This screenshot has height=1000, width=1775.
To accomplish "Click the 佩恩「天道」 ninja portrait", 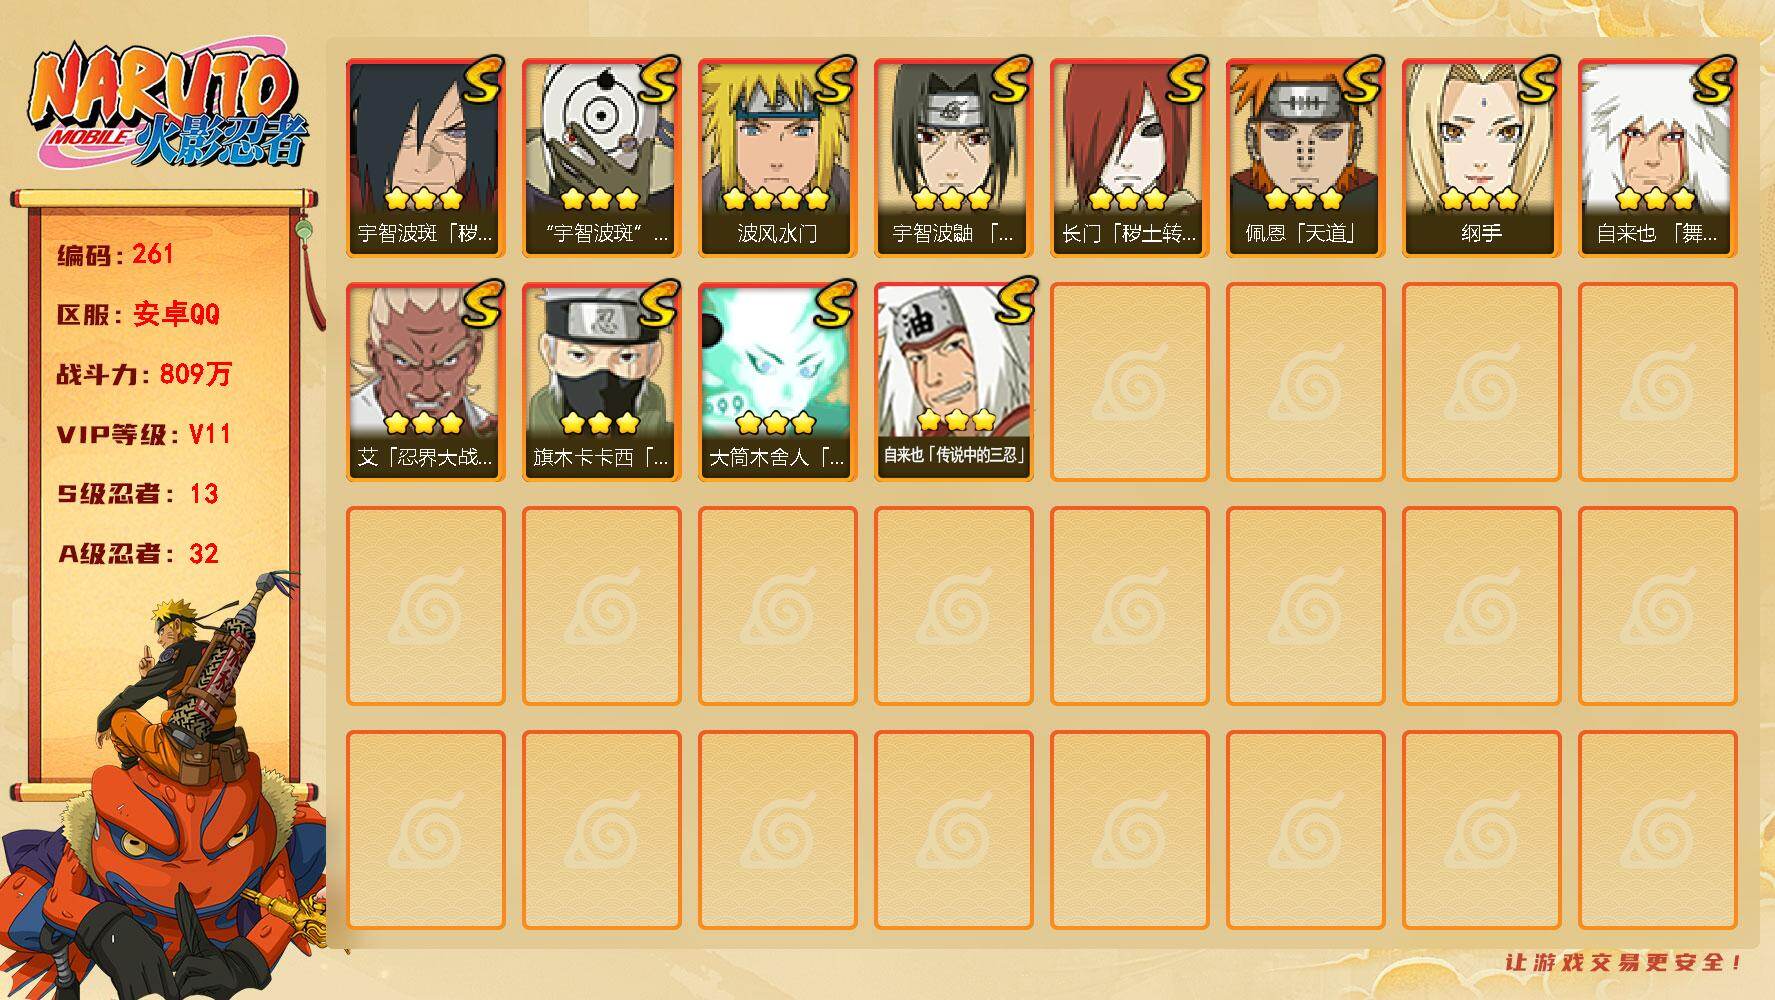I will [1305, 158].
